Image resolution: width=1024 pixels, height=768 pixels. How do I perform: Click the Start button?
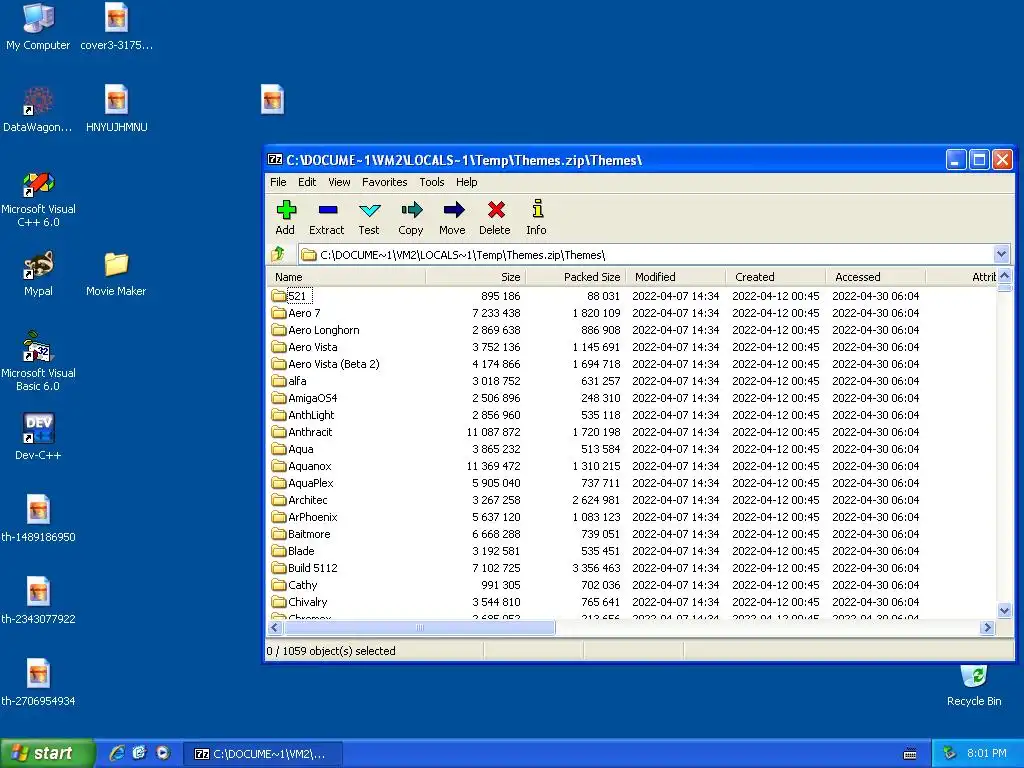pyautogui.click(x=47, y=754)
